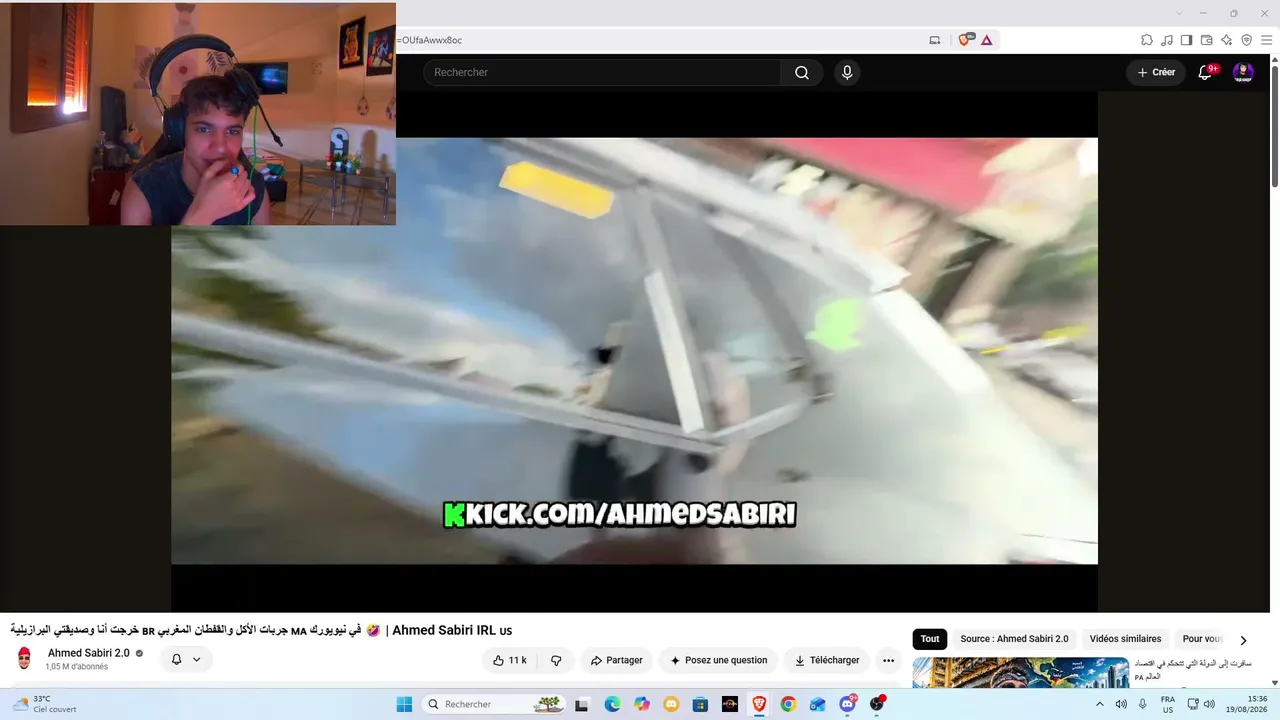The width and height of the screenshot is (1280, 720).
Task: Open YouTube notifications bell
Action: coord(1205,72)
